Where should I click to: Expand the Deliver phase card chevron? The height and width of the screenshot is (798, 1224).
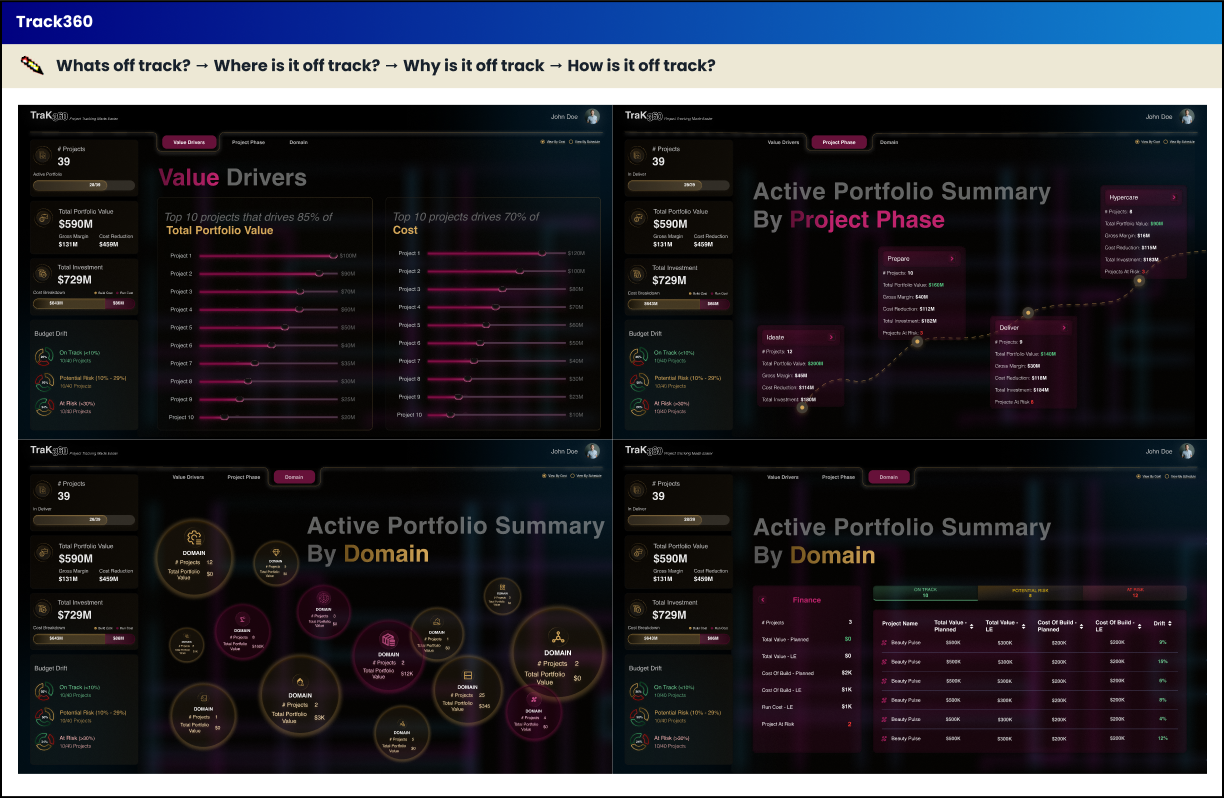tap(1064, 327)
